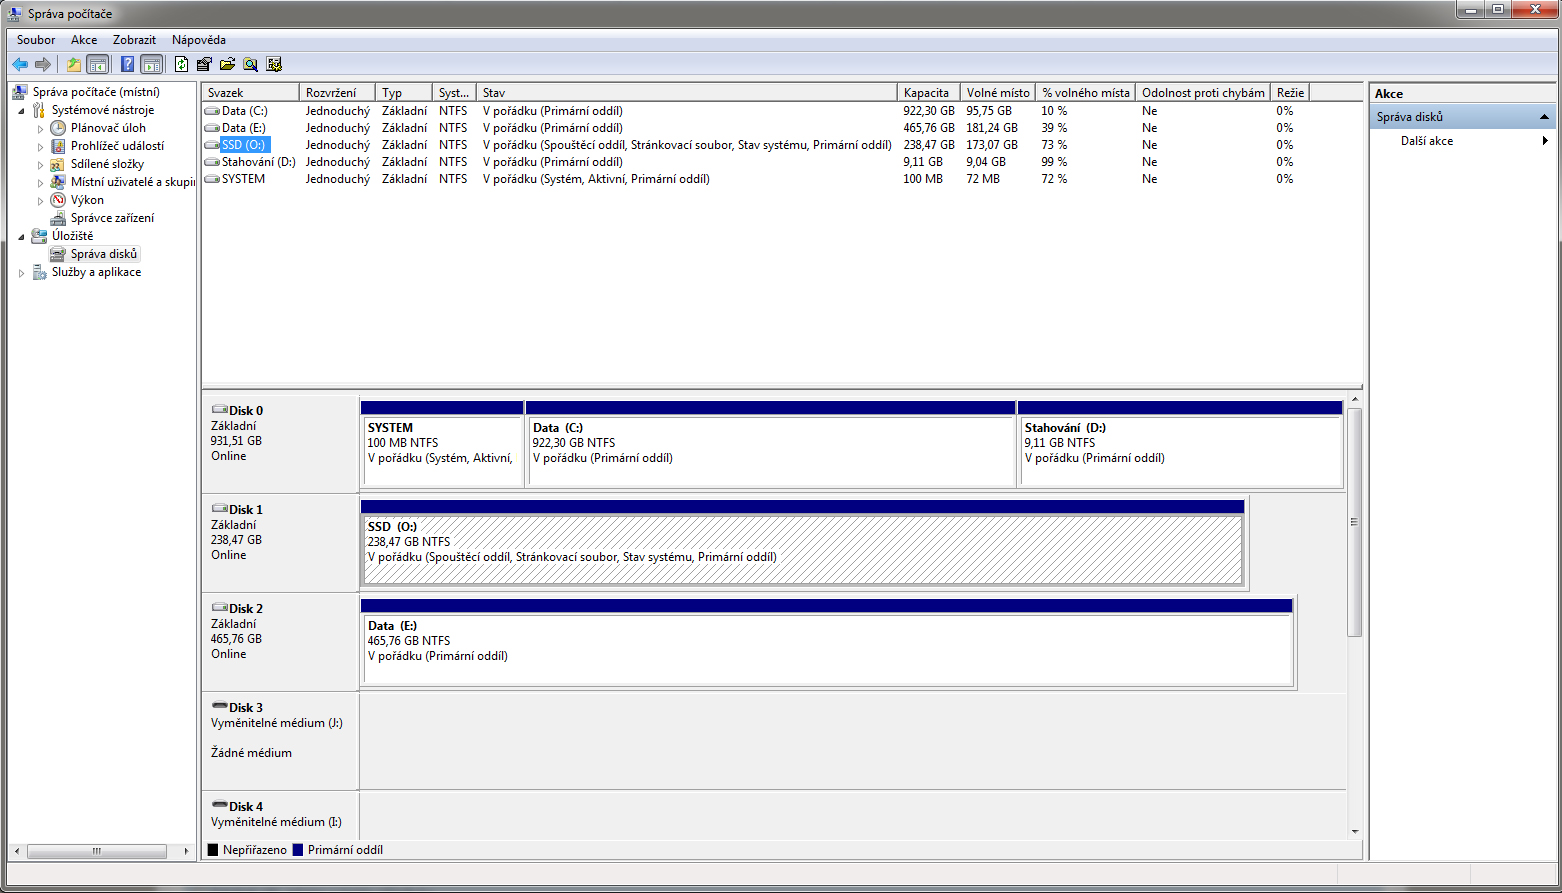
Task: Click the Properties toolbar icon
Action: click(204, 65)
